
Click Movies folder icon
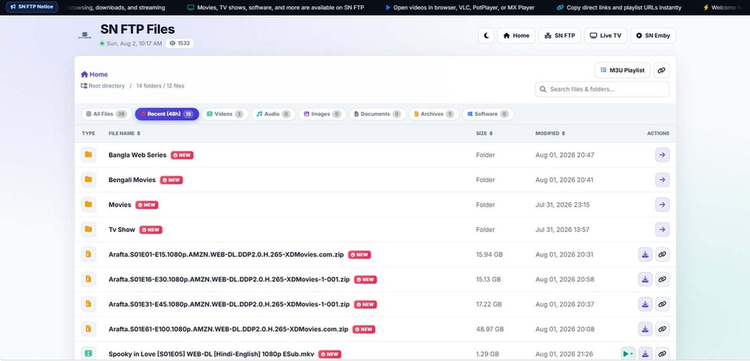coord(88,204)
